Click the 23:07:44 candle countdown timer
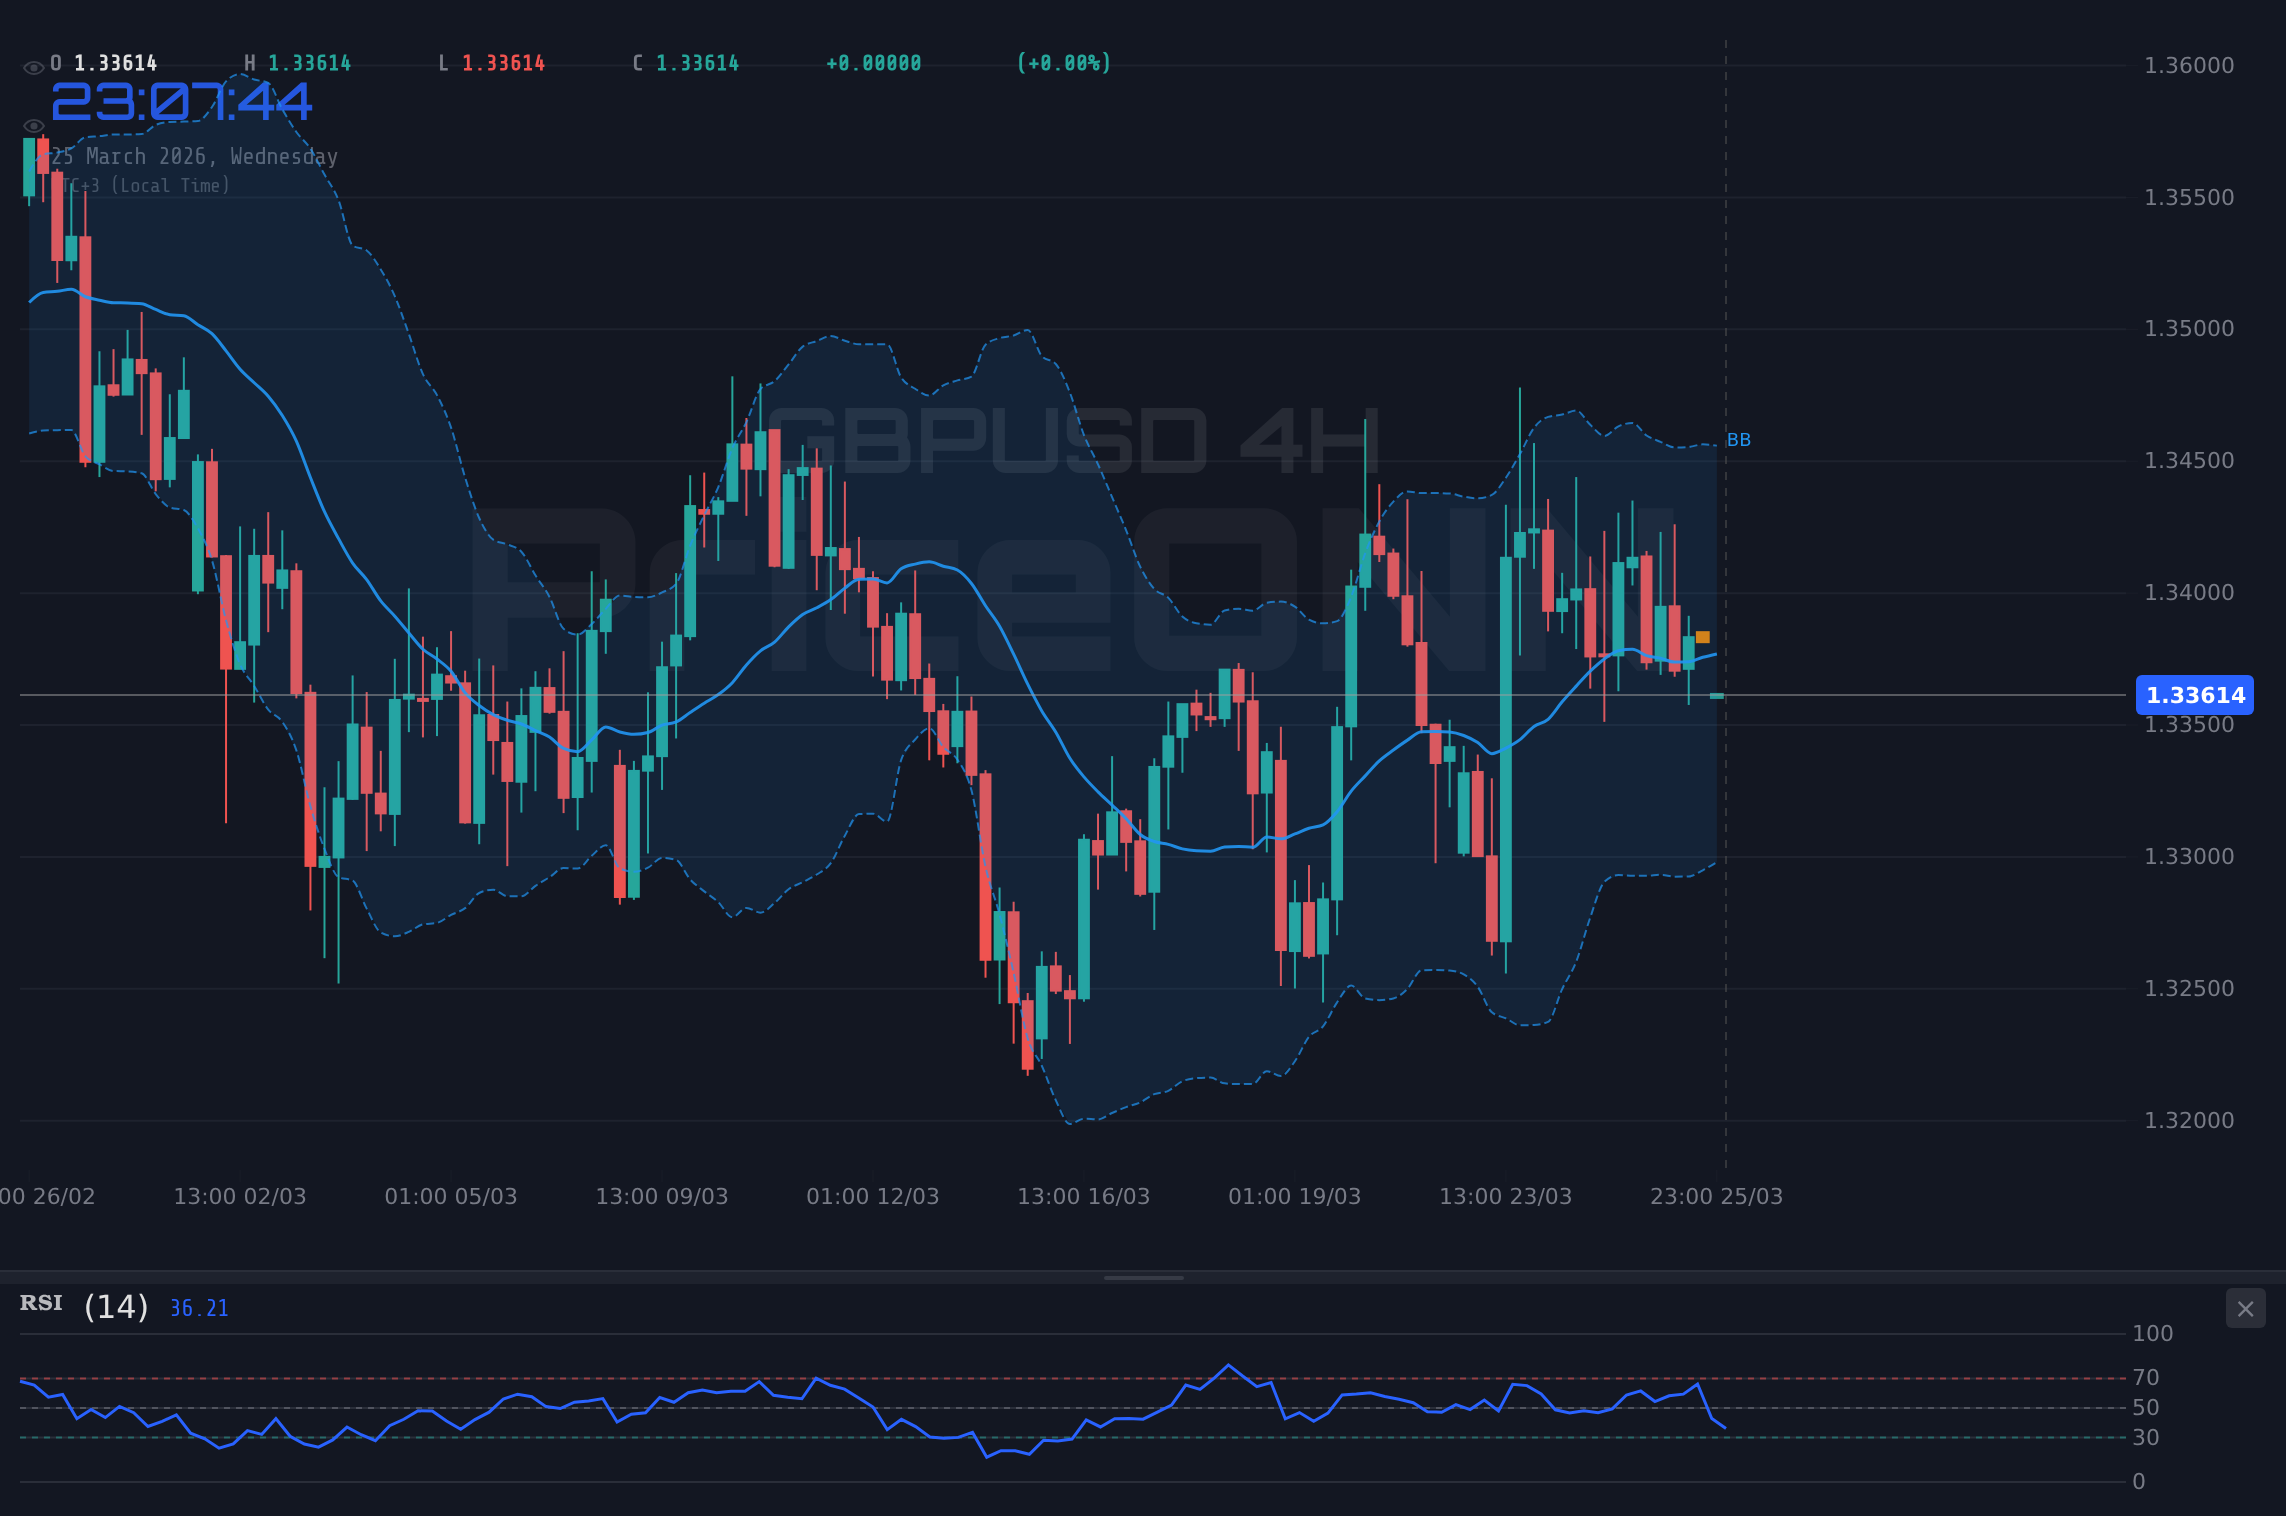This screenshot has height=1516, width=2286. [x=183, y=100]
